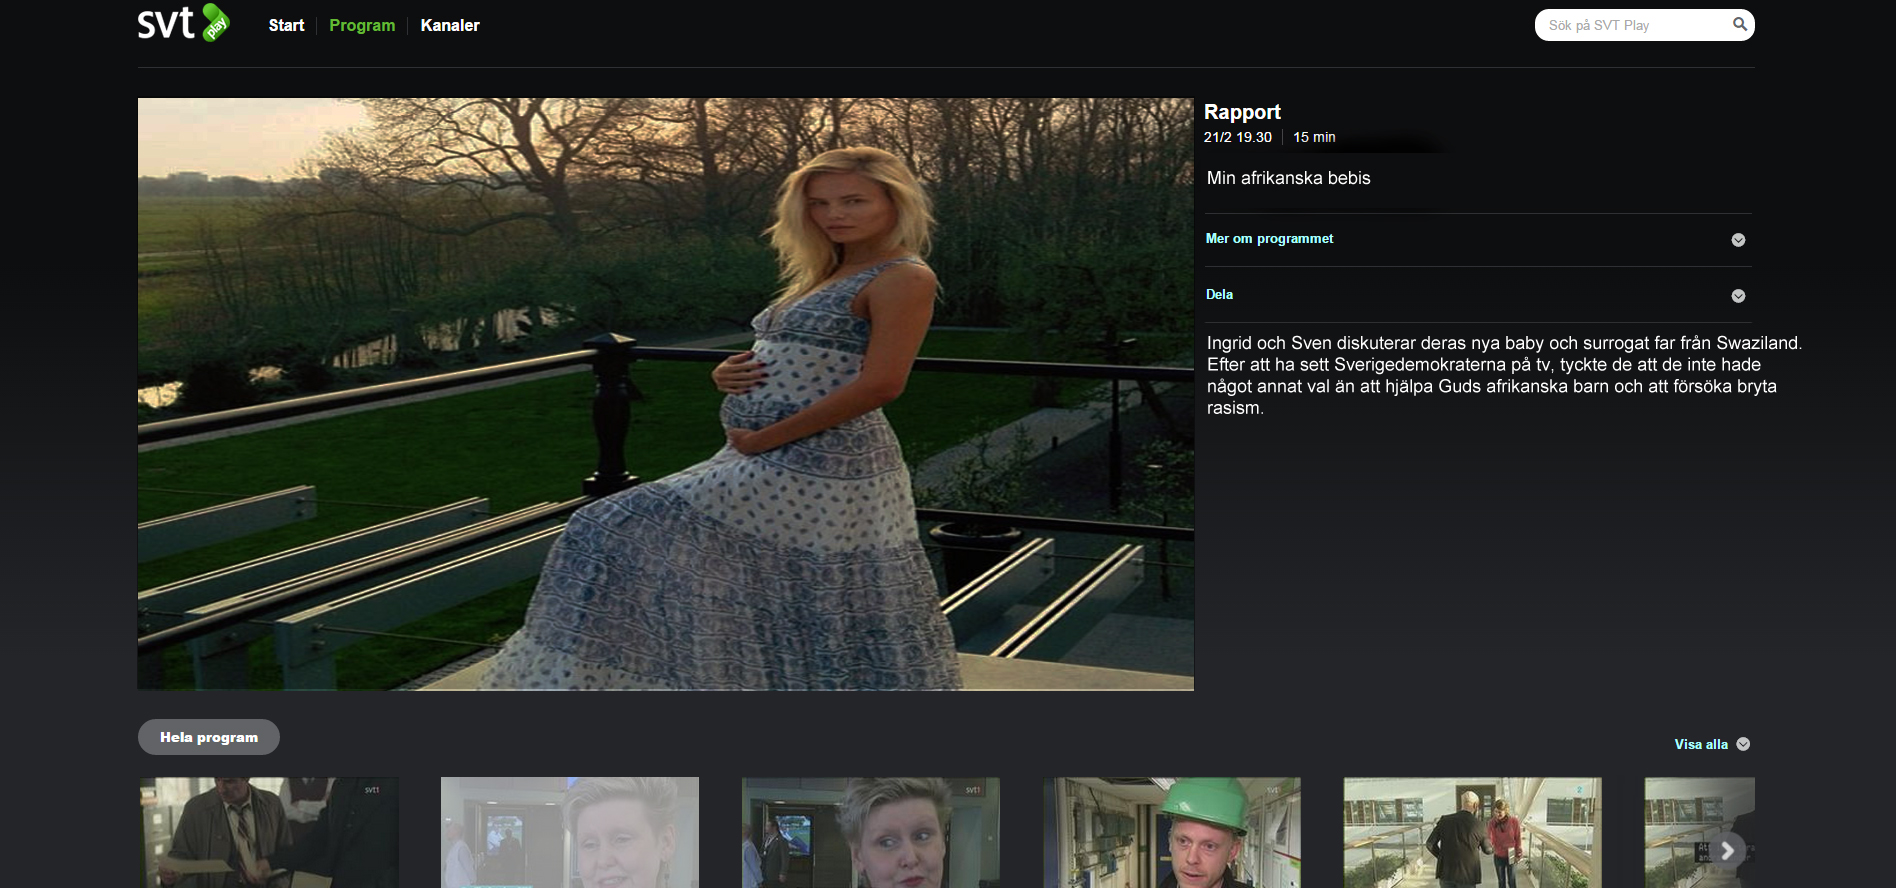
Task: Open the third thumbnail in Hela program row
Action: (870, 832)
